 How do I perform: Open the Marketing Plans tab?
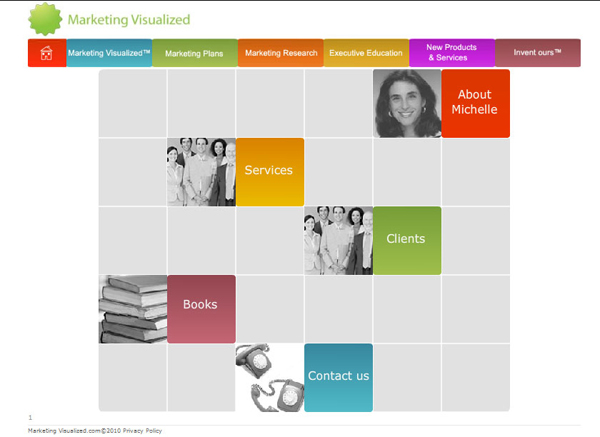[x=194, y=53]
